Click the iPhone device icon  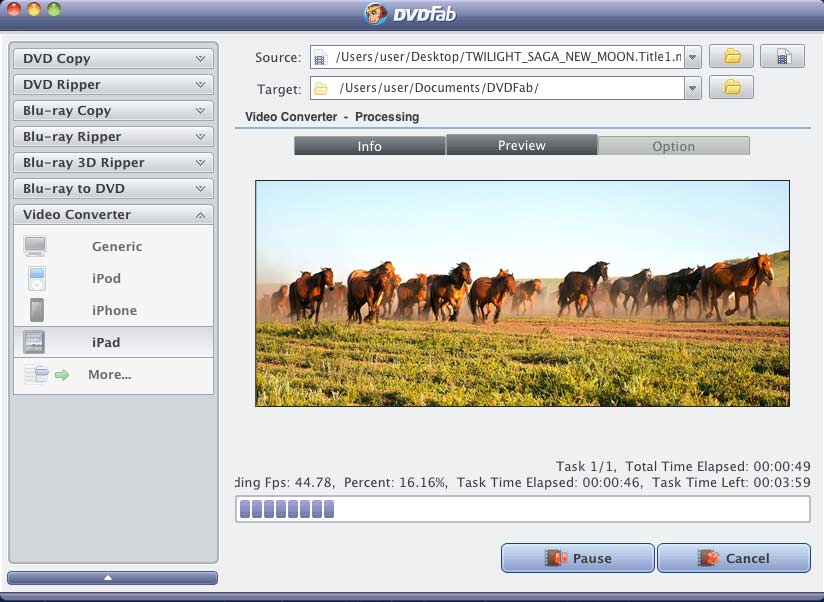pos(37,310)
